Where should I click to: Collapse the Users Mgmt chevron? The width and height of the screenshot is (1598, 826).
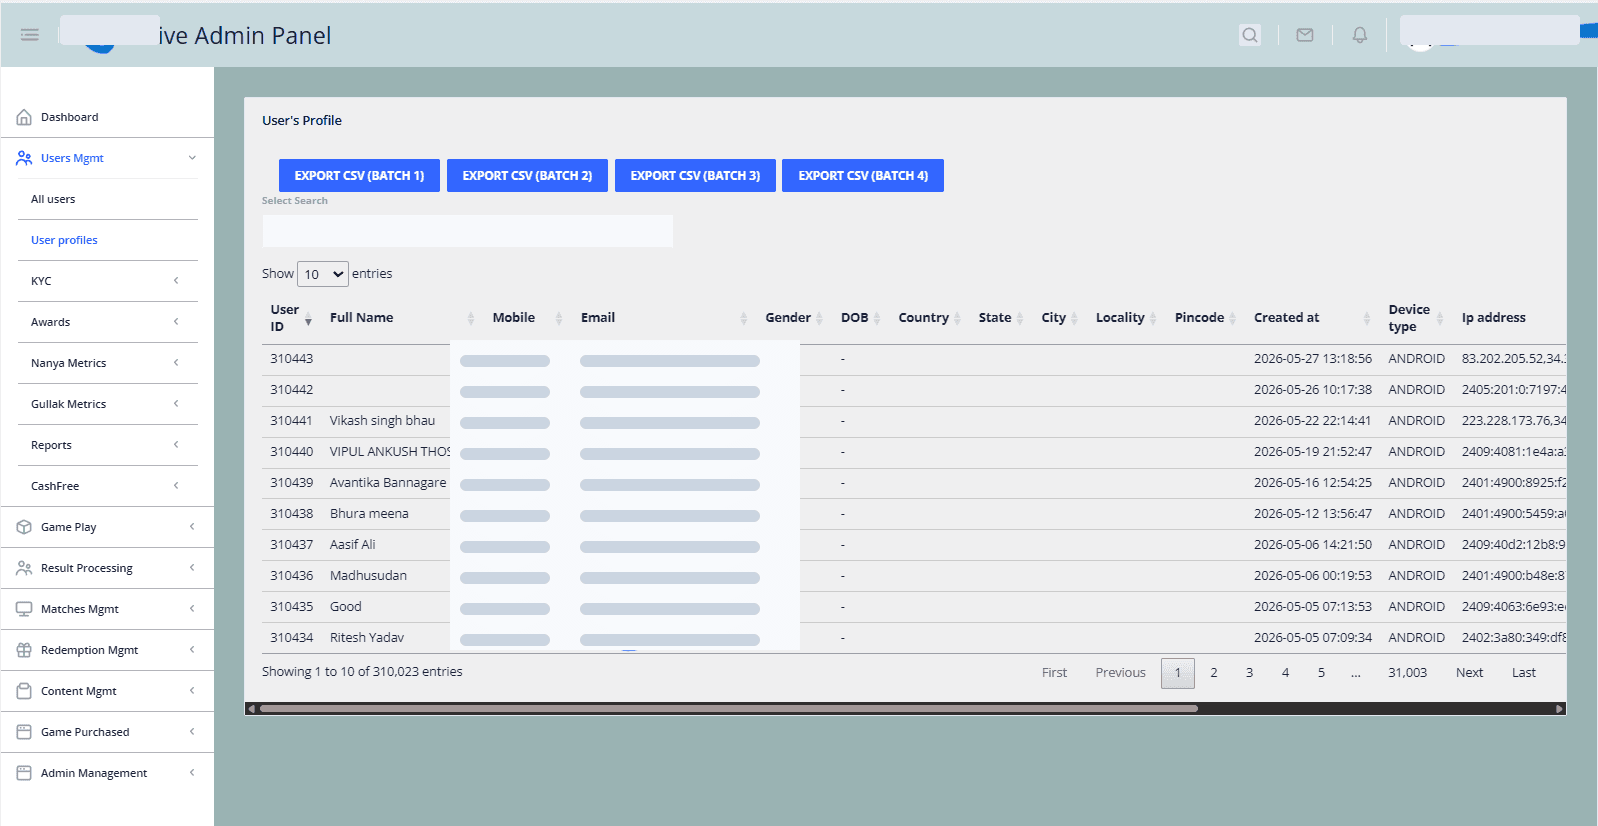192,158
